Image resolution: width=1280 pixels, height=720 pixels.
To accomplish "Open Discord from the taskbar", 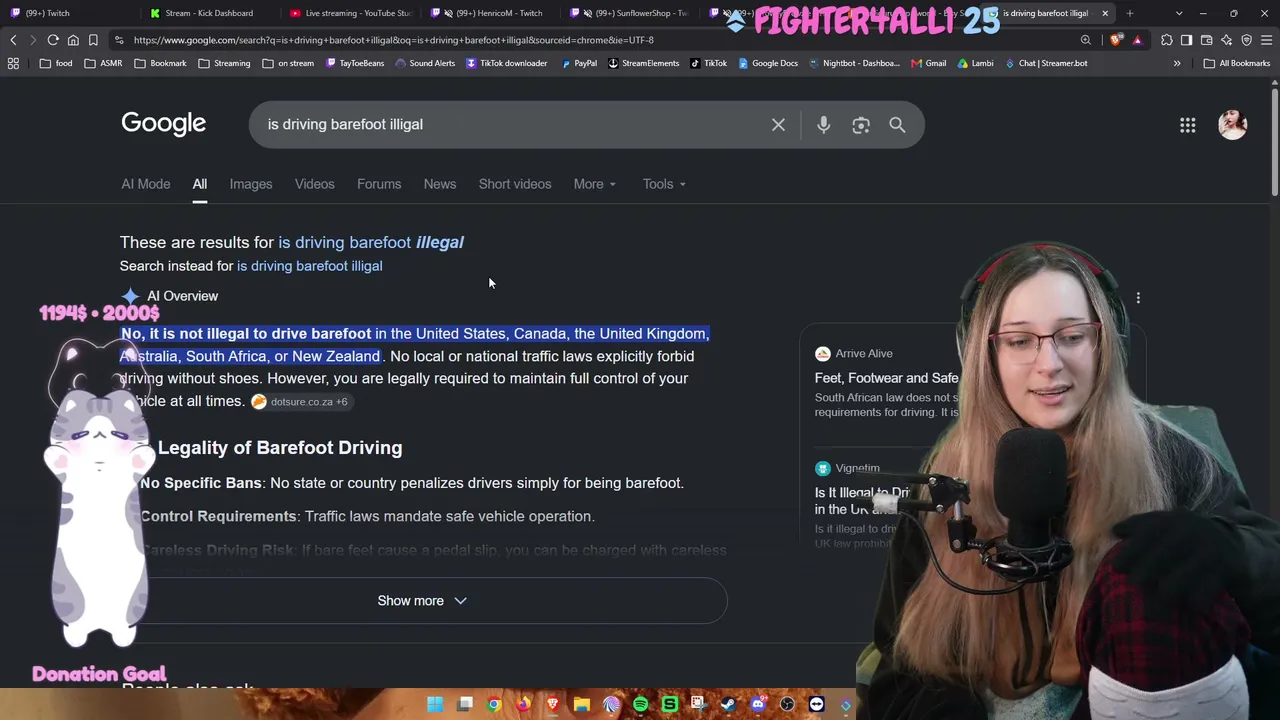I will tap(757, 705).
